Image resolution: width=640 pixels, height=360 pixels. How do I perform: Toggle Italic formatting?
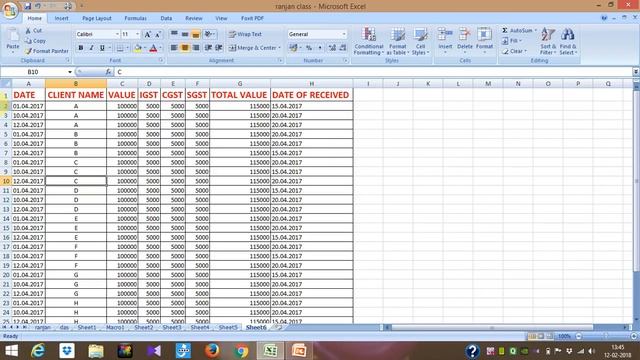click(x=91, y=48)
